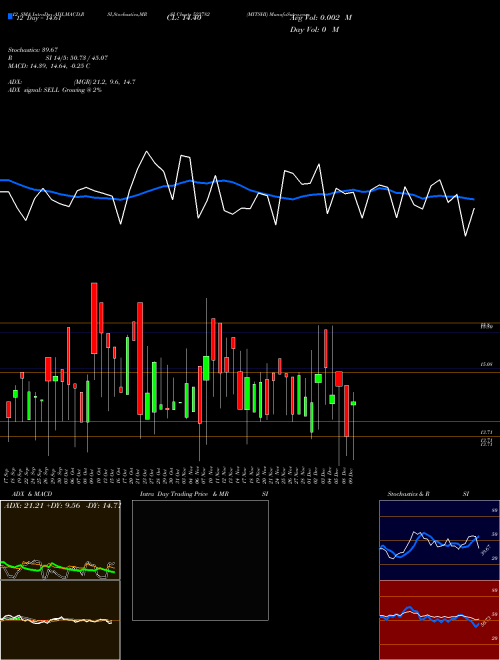Click the 'Avg Vol: 0.002 M' value
Screen dimensions: 500x660
pyautogui.click(x=321, y=18)
